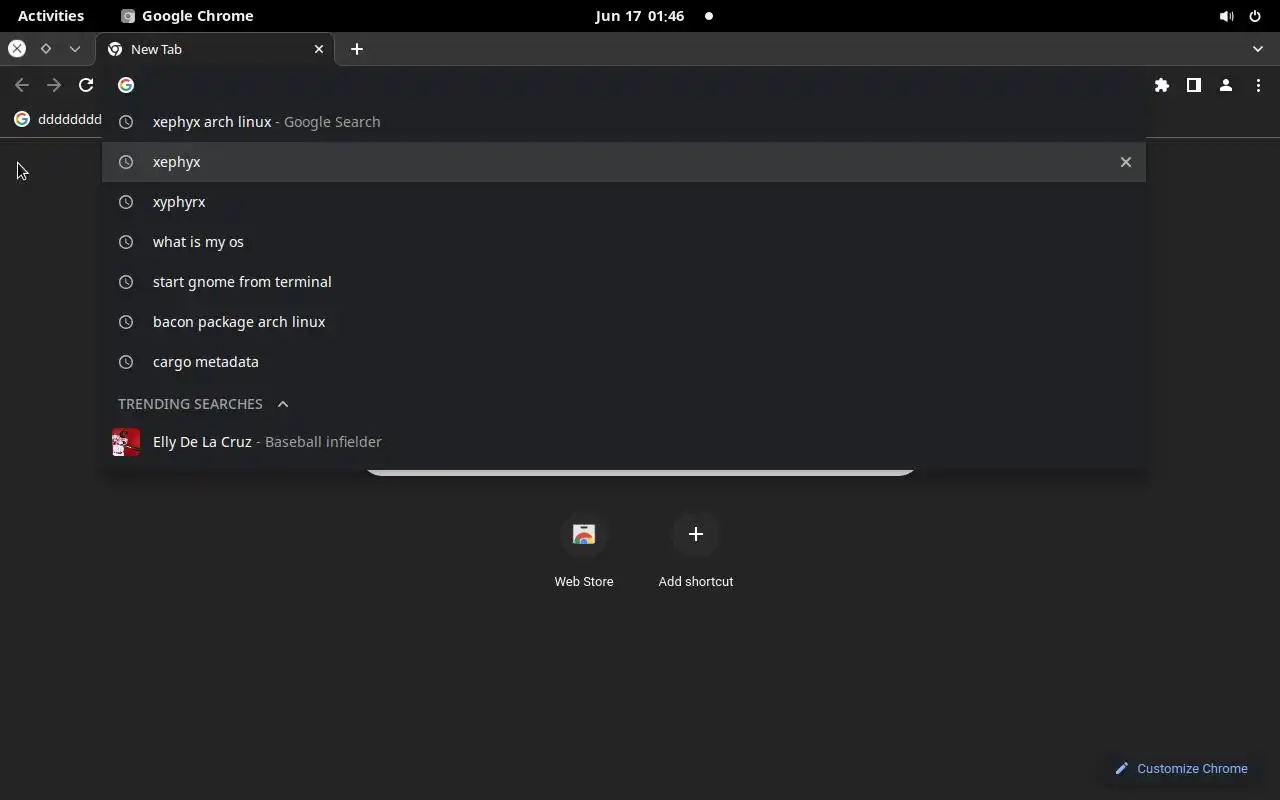Open the Web Store shortcut
This screenshot has height=800, width=1280.
[584, 552]
